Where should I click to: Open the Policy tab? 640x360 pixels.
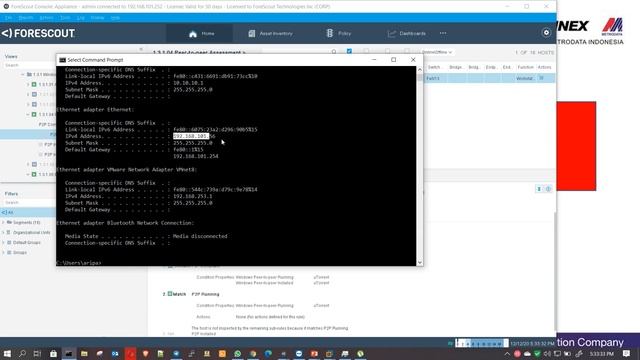(x=339, y=33)
